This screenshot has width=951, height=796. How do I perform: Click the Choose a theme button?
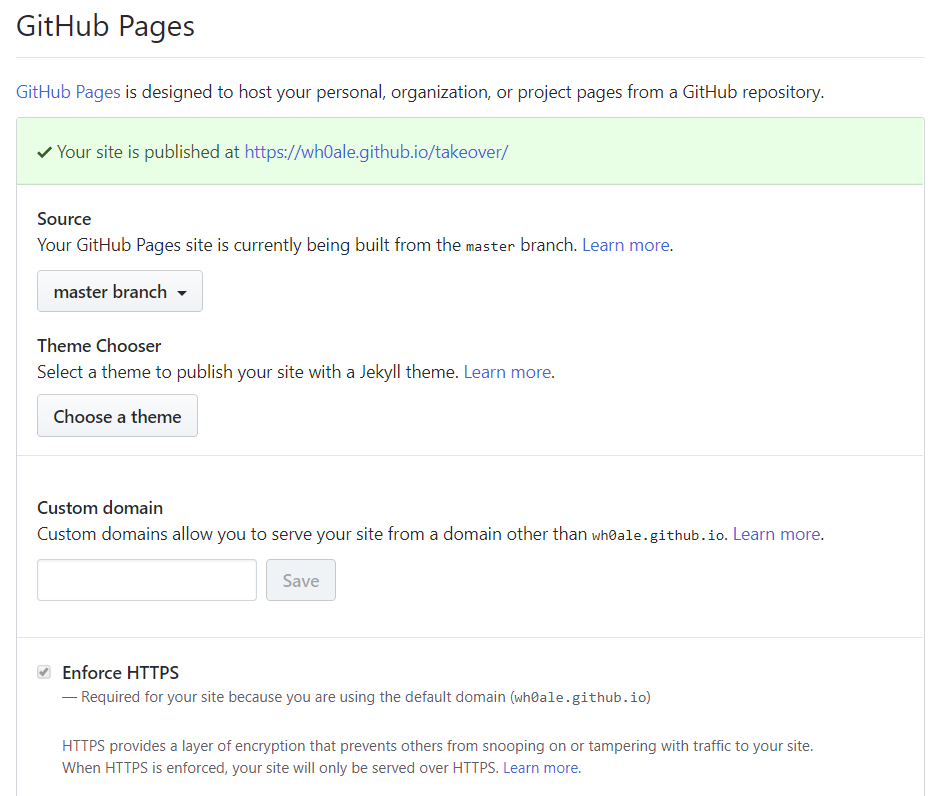(118, 416)
